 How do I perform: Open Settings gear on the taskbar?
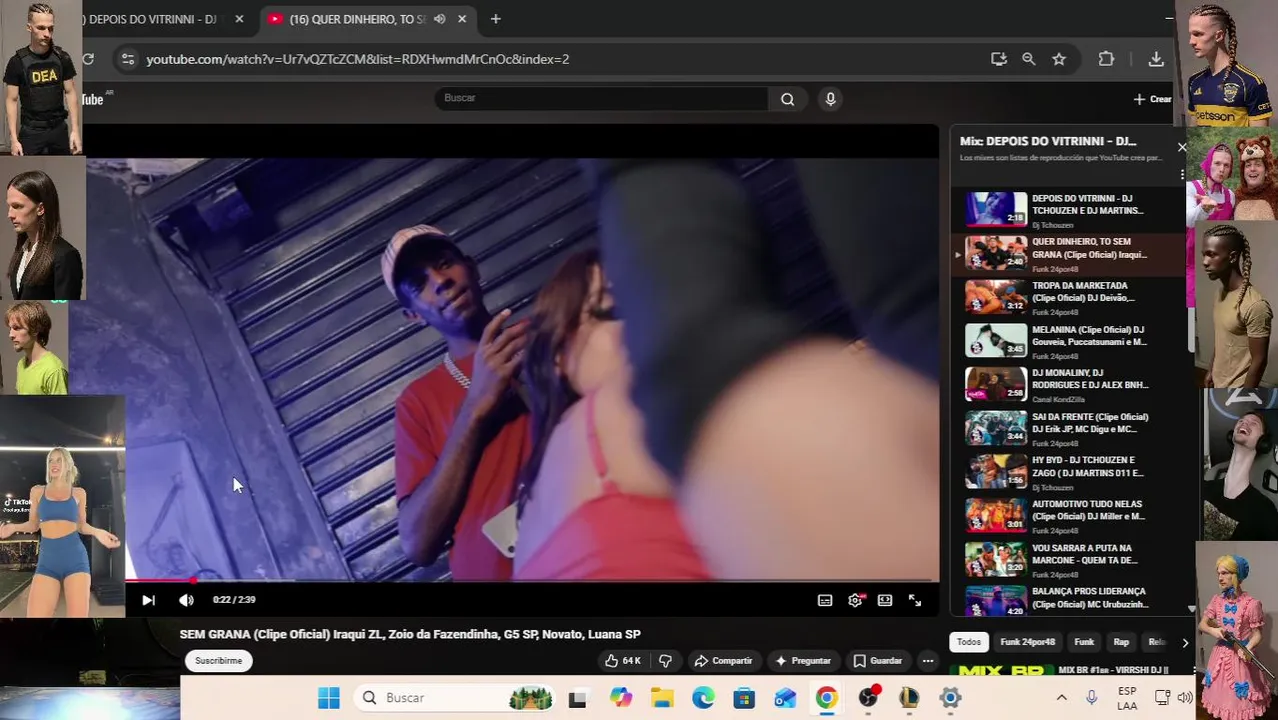click(950, 698)
